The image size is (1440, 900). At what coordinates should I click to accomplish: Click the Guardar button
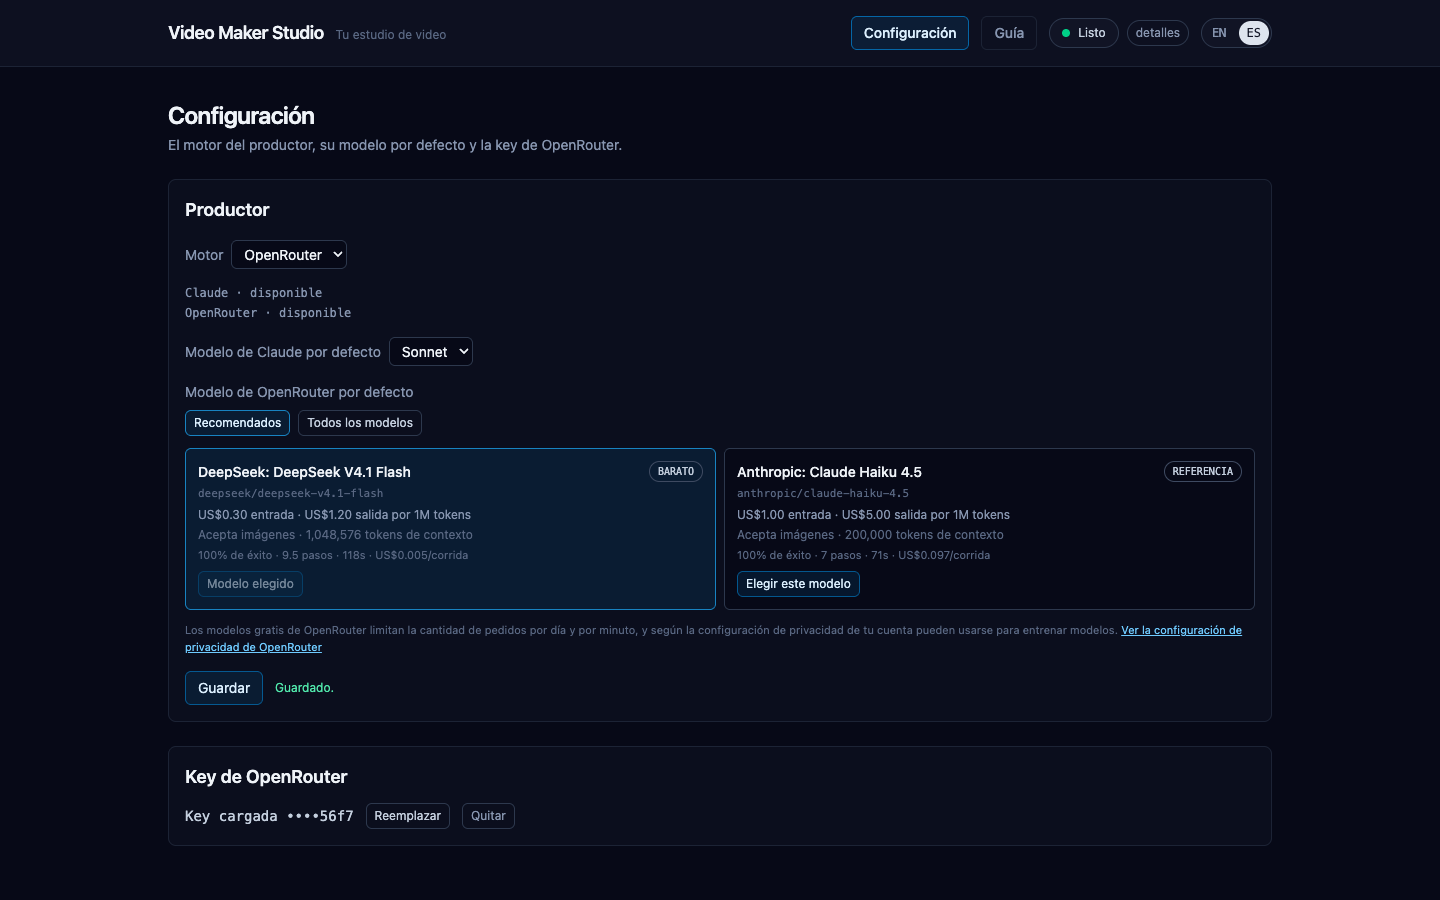[x=224, y=688]
